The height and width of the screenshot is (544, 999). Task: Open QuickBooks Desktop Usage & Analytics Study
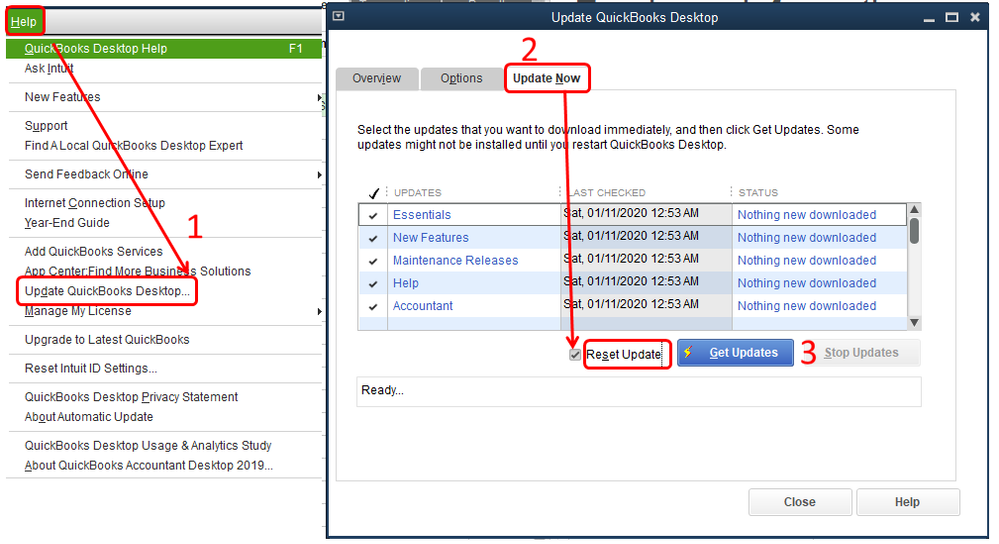point(148,445)
